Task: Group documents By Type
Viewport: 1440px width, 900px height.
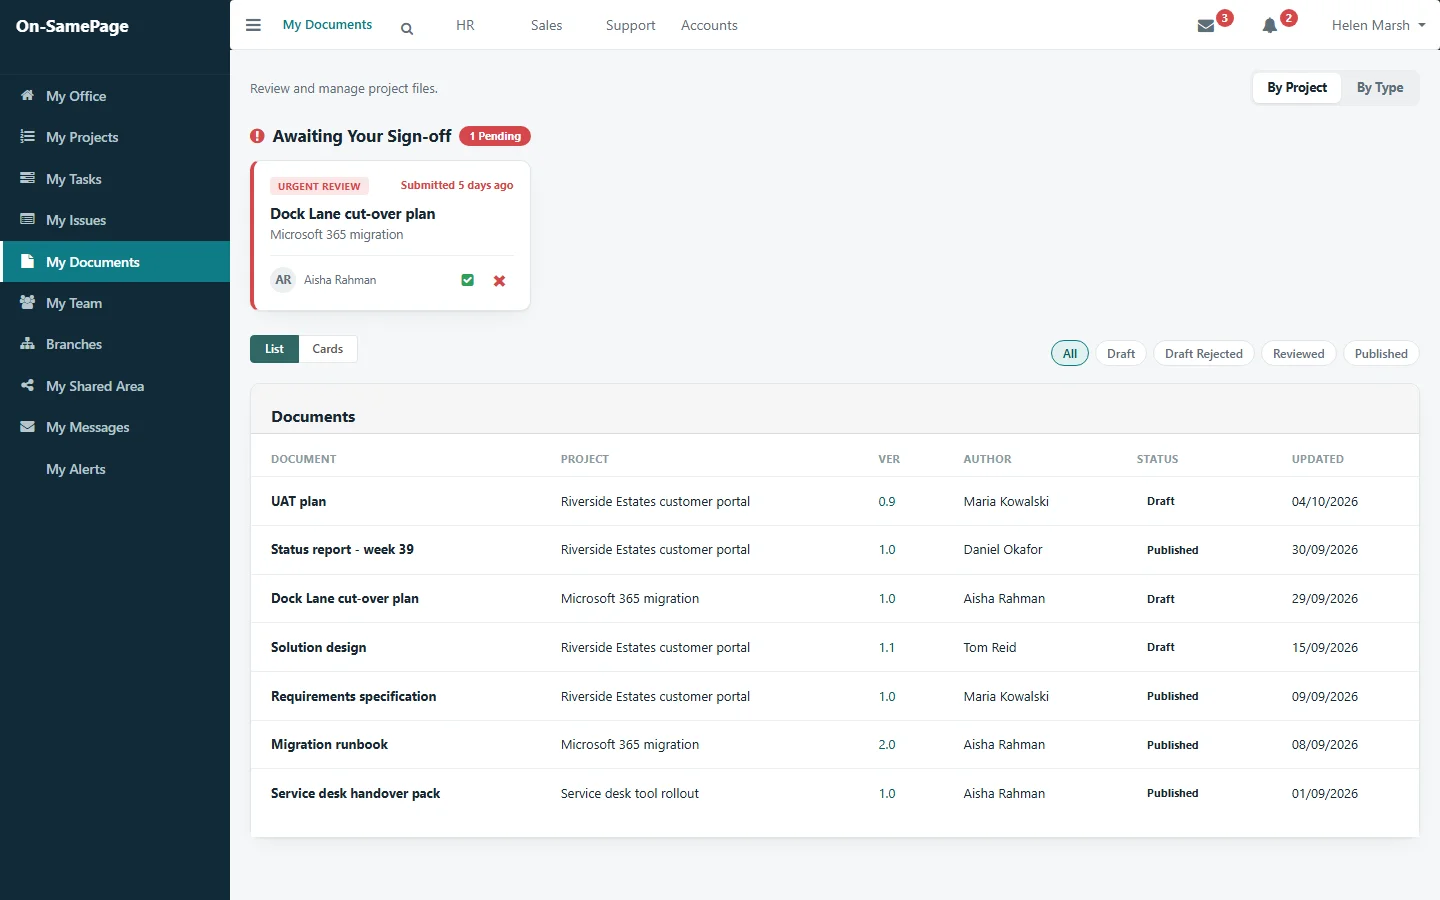Action: [1380, 88]
